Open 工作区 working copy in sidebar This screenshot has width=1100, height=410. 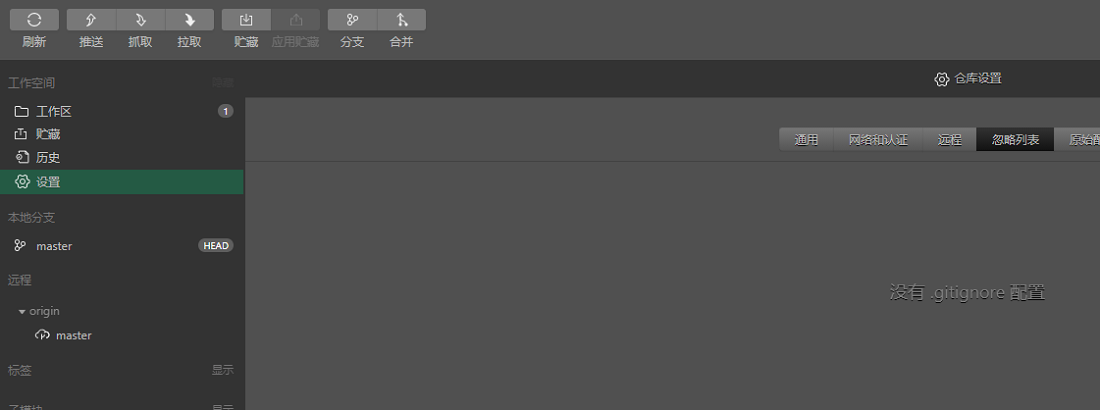point(122,111)
